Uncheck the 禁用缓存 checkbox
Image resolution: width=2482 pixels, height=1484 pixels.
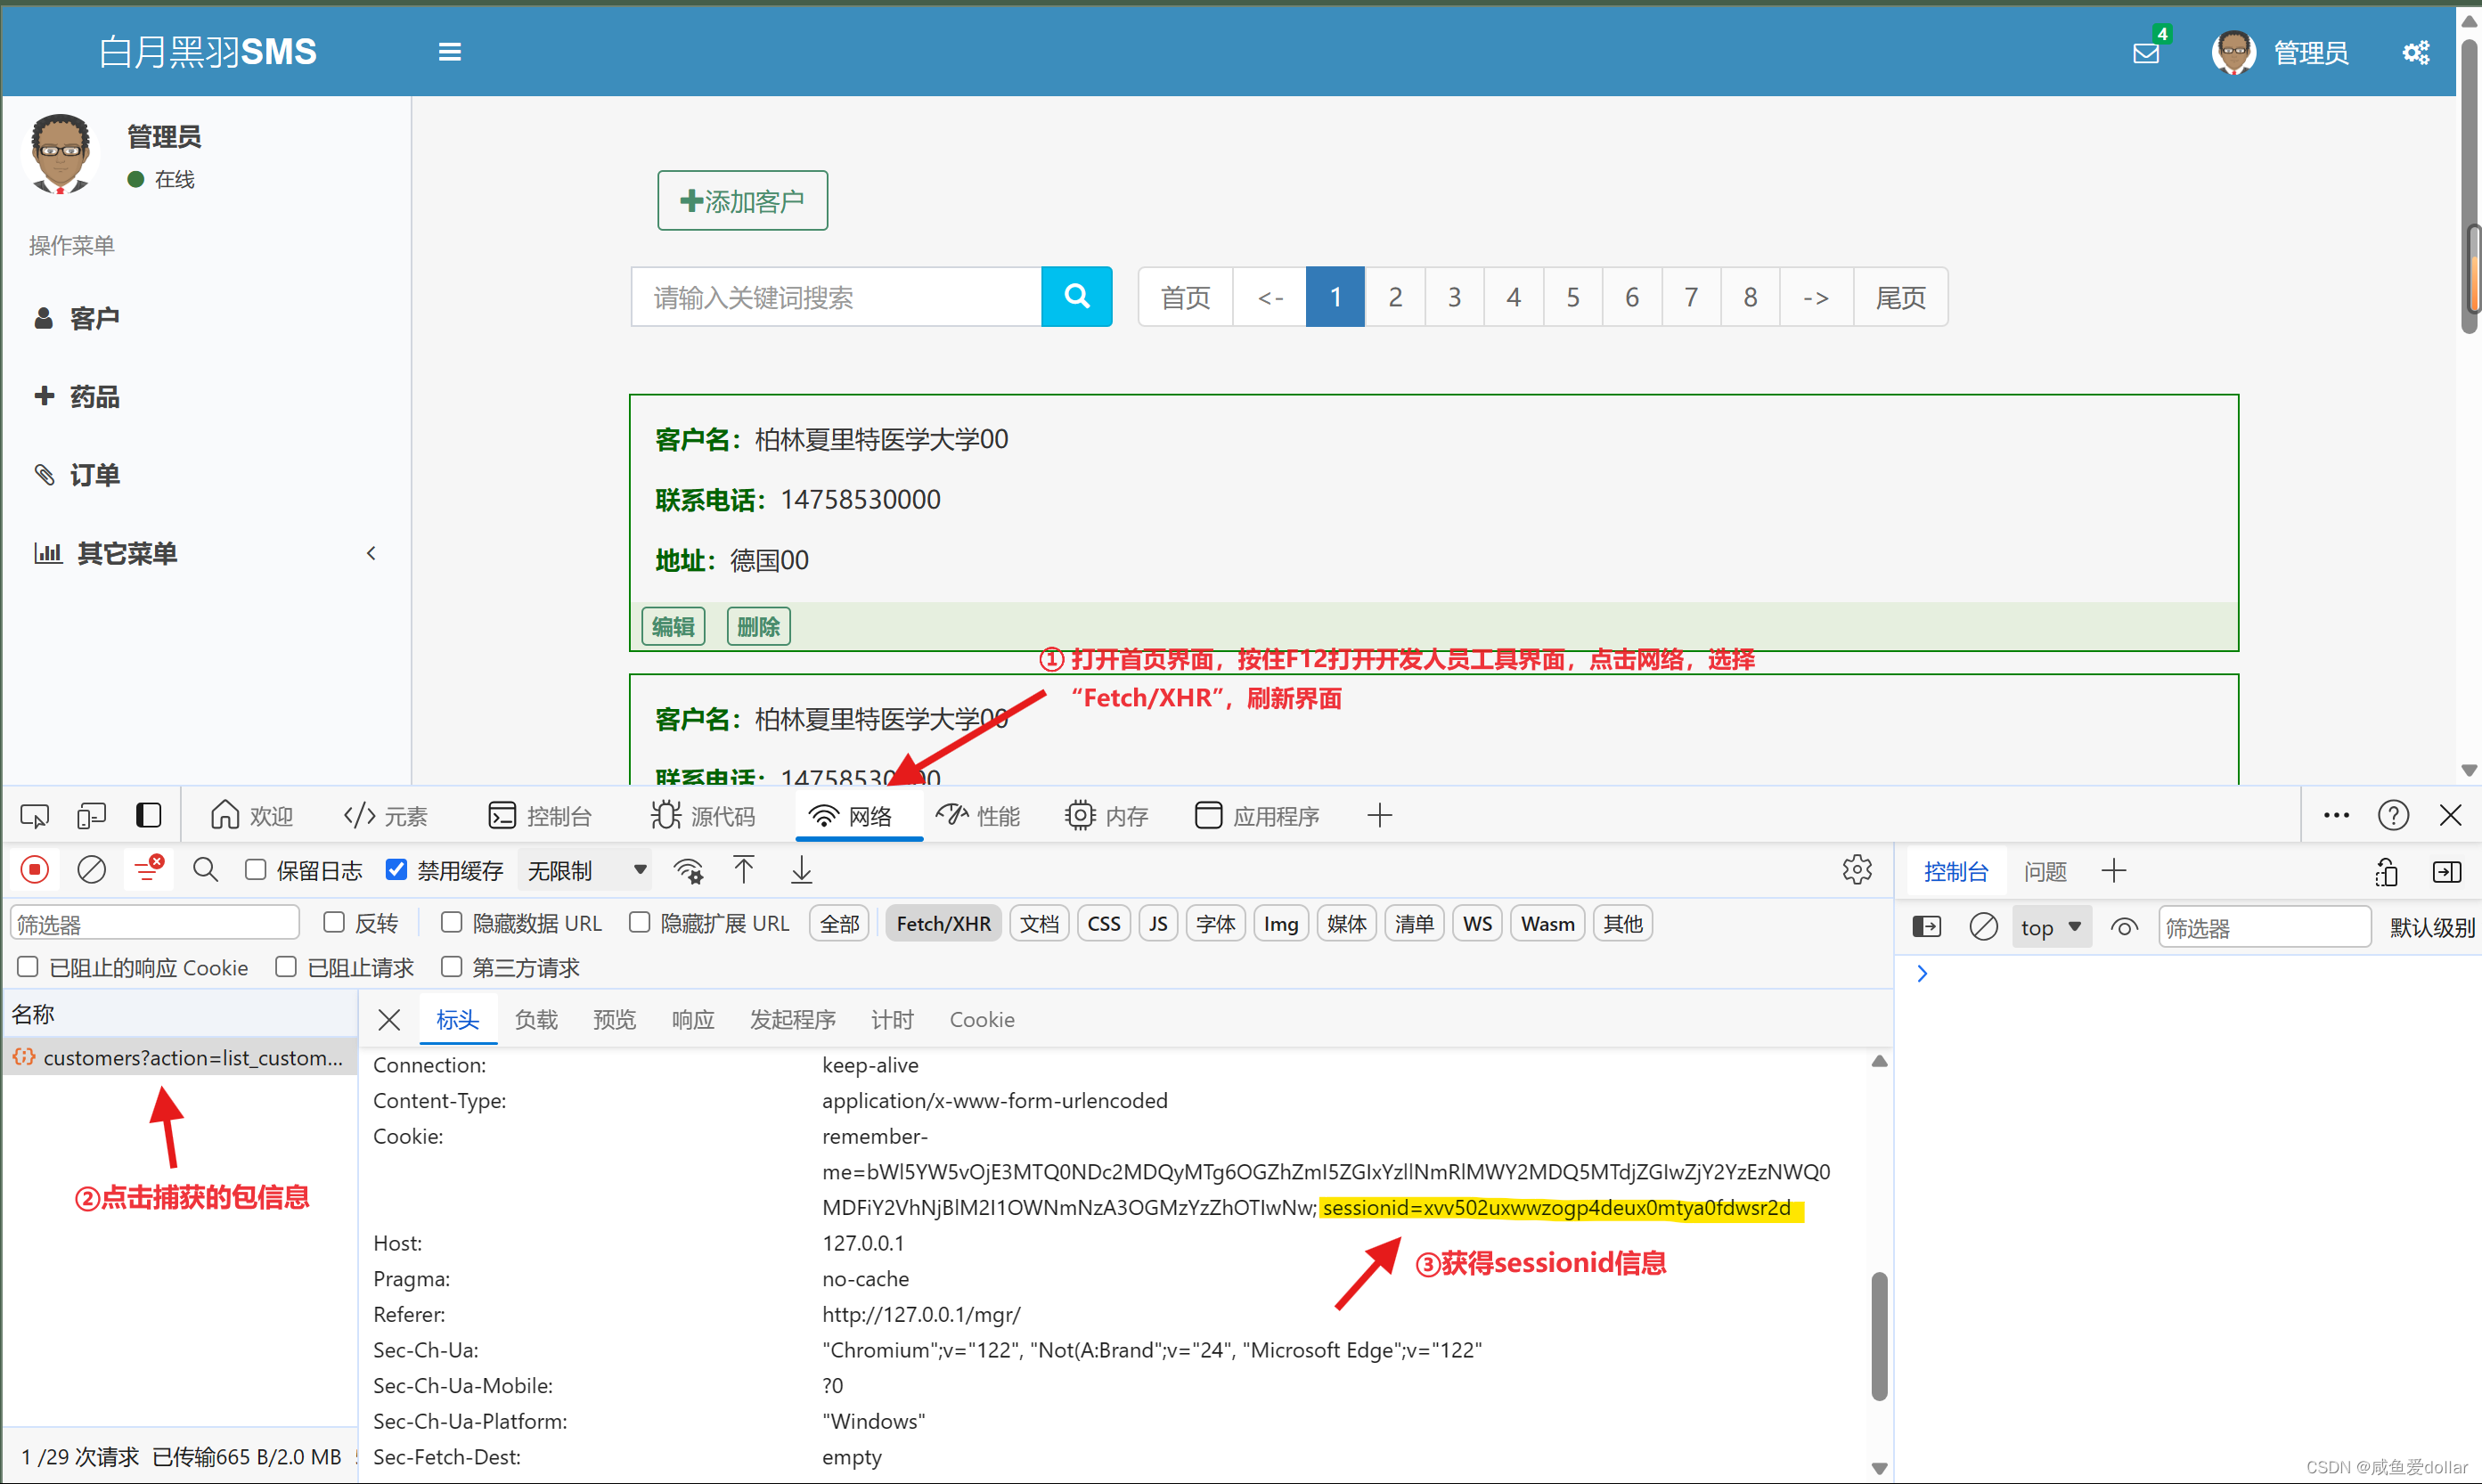[x=397, y=870]
